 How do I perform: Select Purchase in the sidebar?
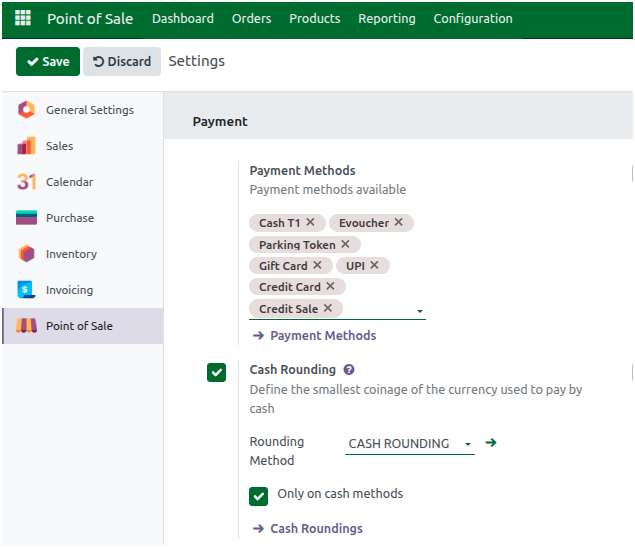pyautogui.click(x=83, y=218)
